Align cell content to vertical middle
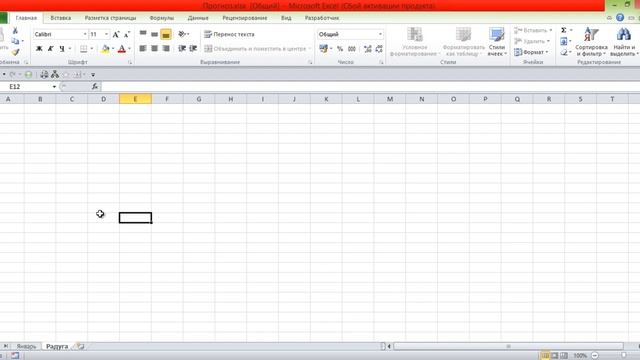 coord(154,34)
